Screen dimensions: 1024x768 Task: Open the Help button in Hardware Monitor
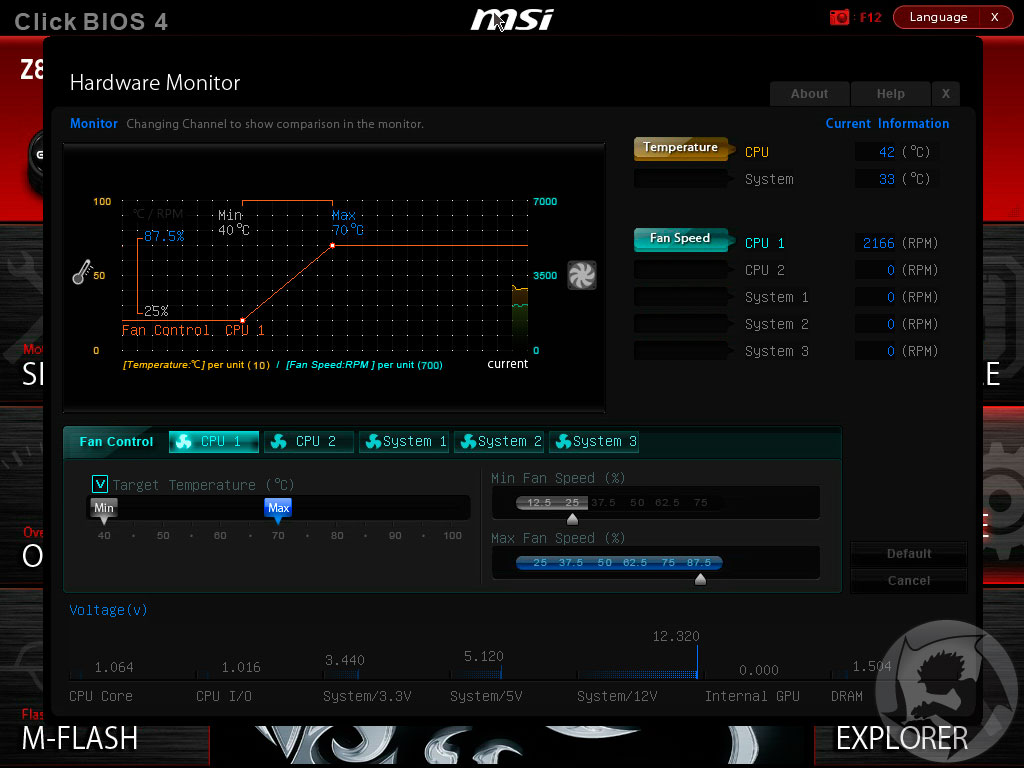[x=890, y=93]
